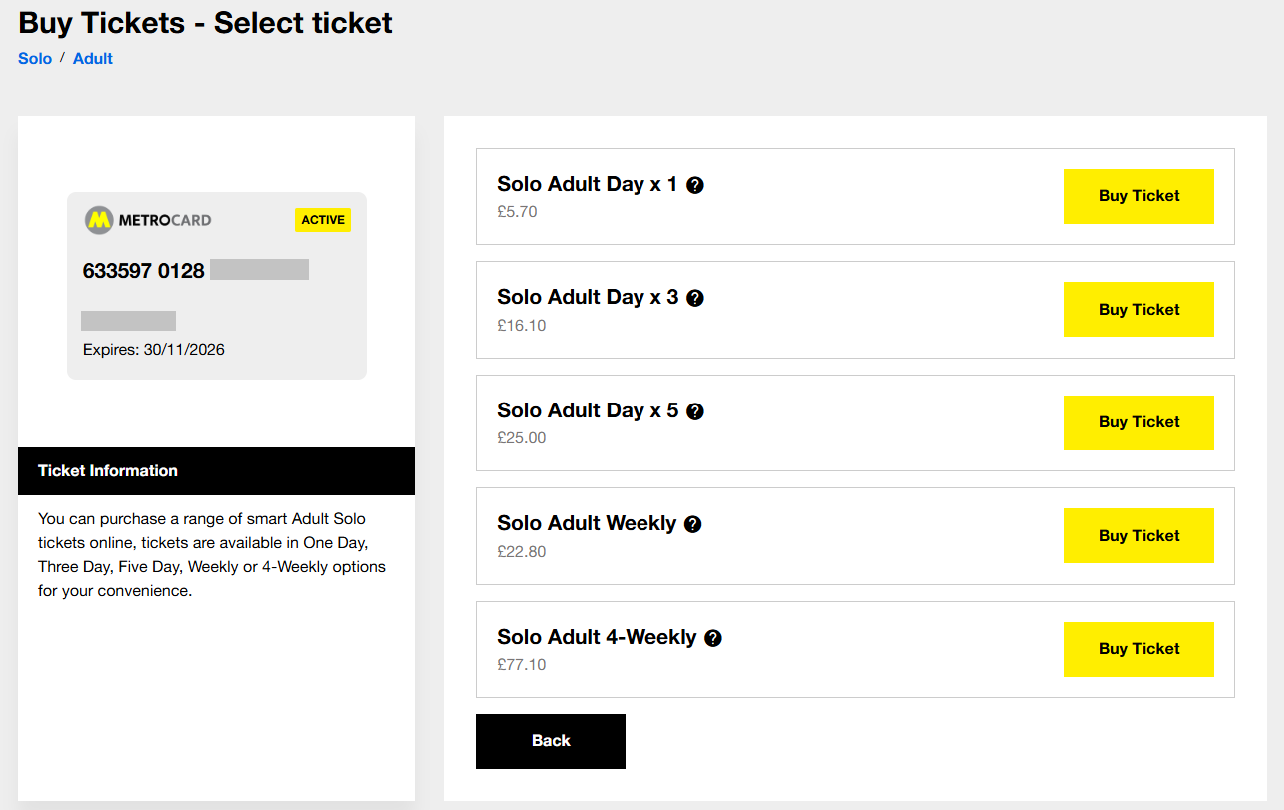Follow the Solo breadcrumb link
Viewport: 1284px width, 810px height.
35,58
